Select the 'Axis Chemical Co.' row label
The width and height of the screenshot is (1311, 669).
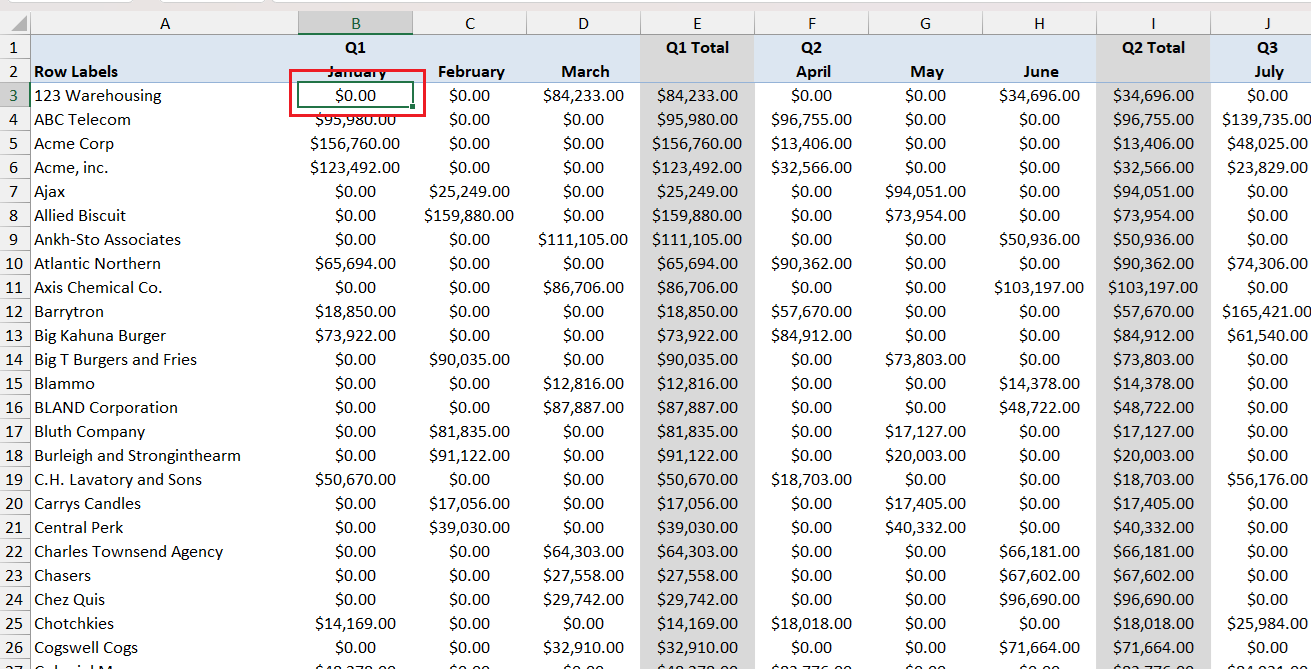click(98, 288)
